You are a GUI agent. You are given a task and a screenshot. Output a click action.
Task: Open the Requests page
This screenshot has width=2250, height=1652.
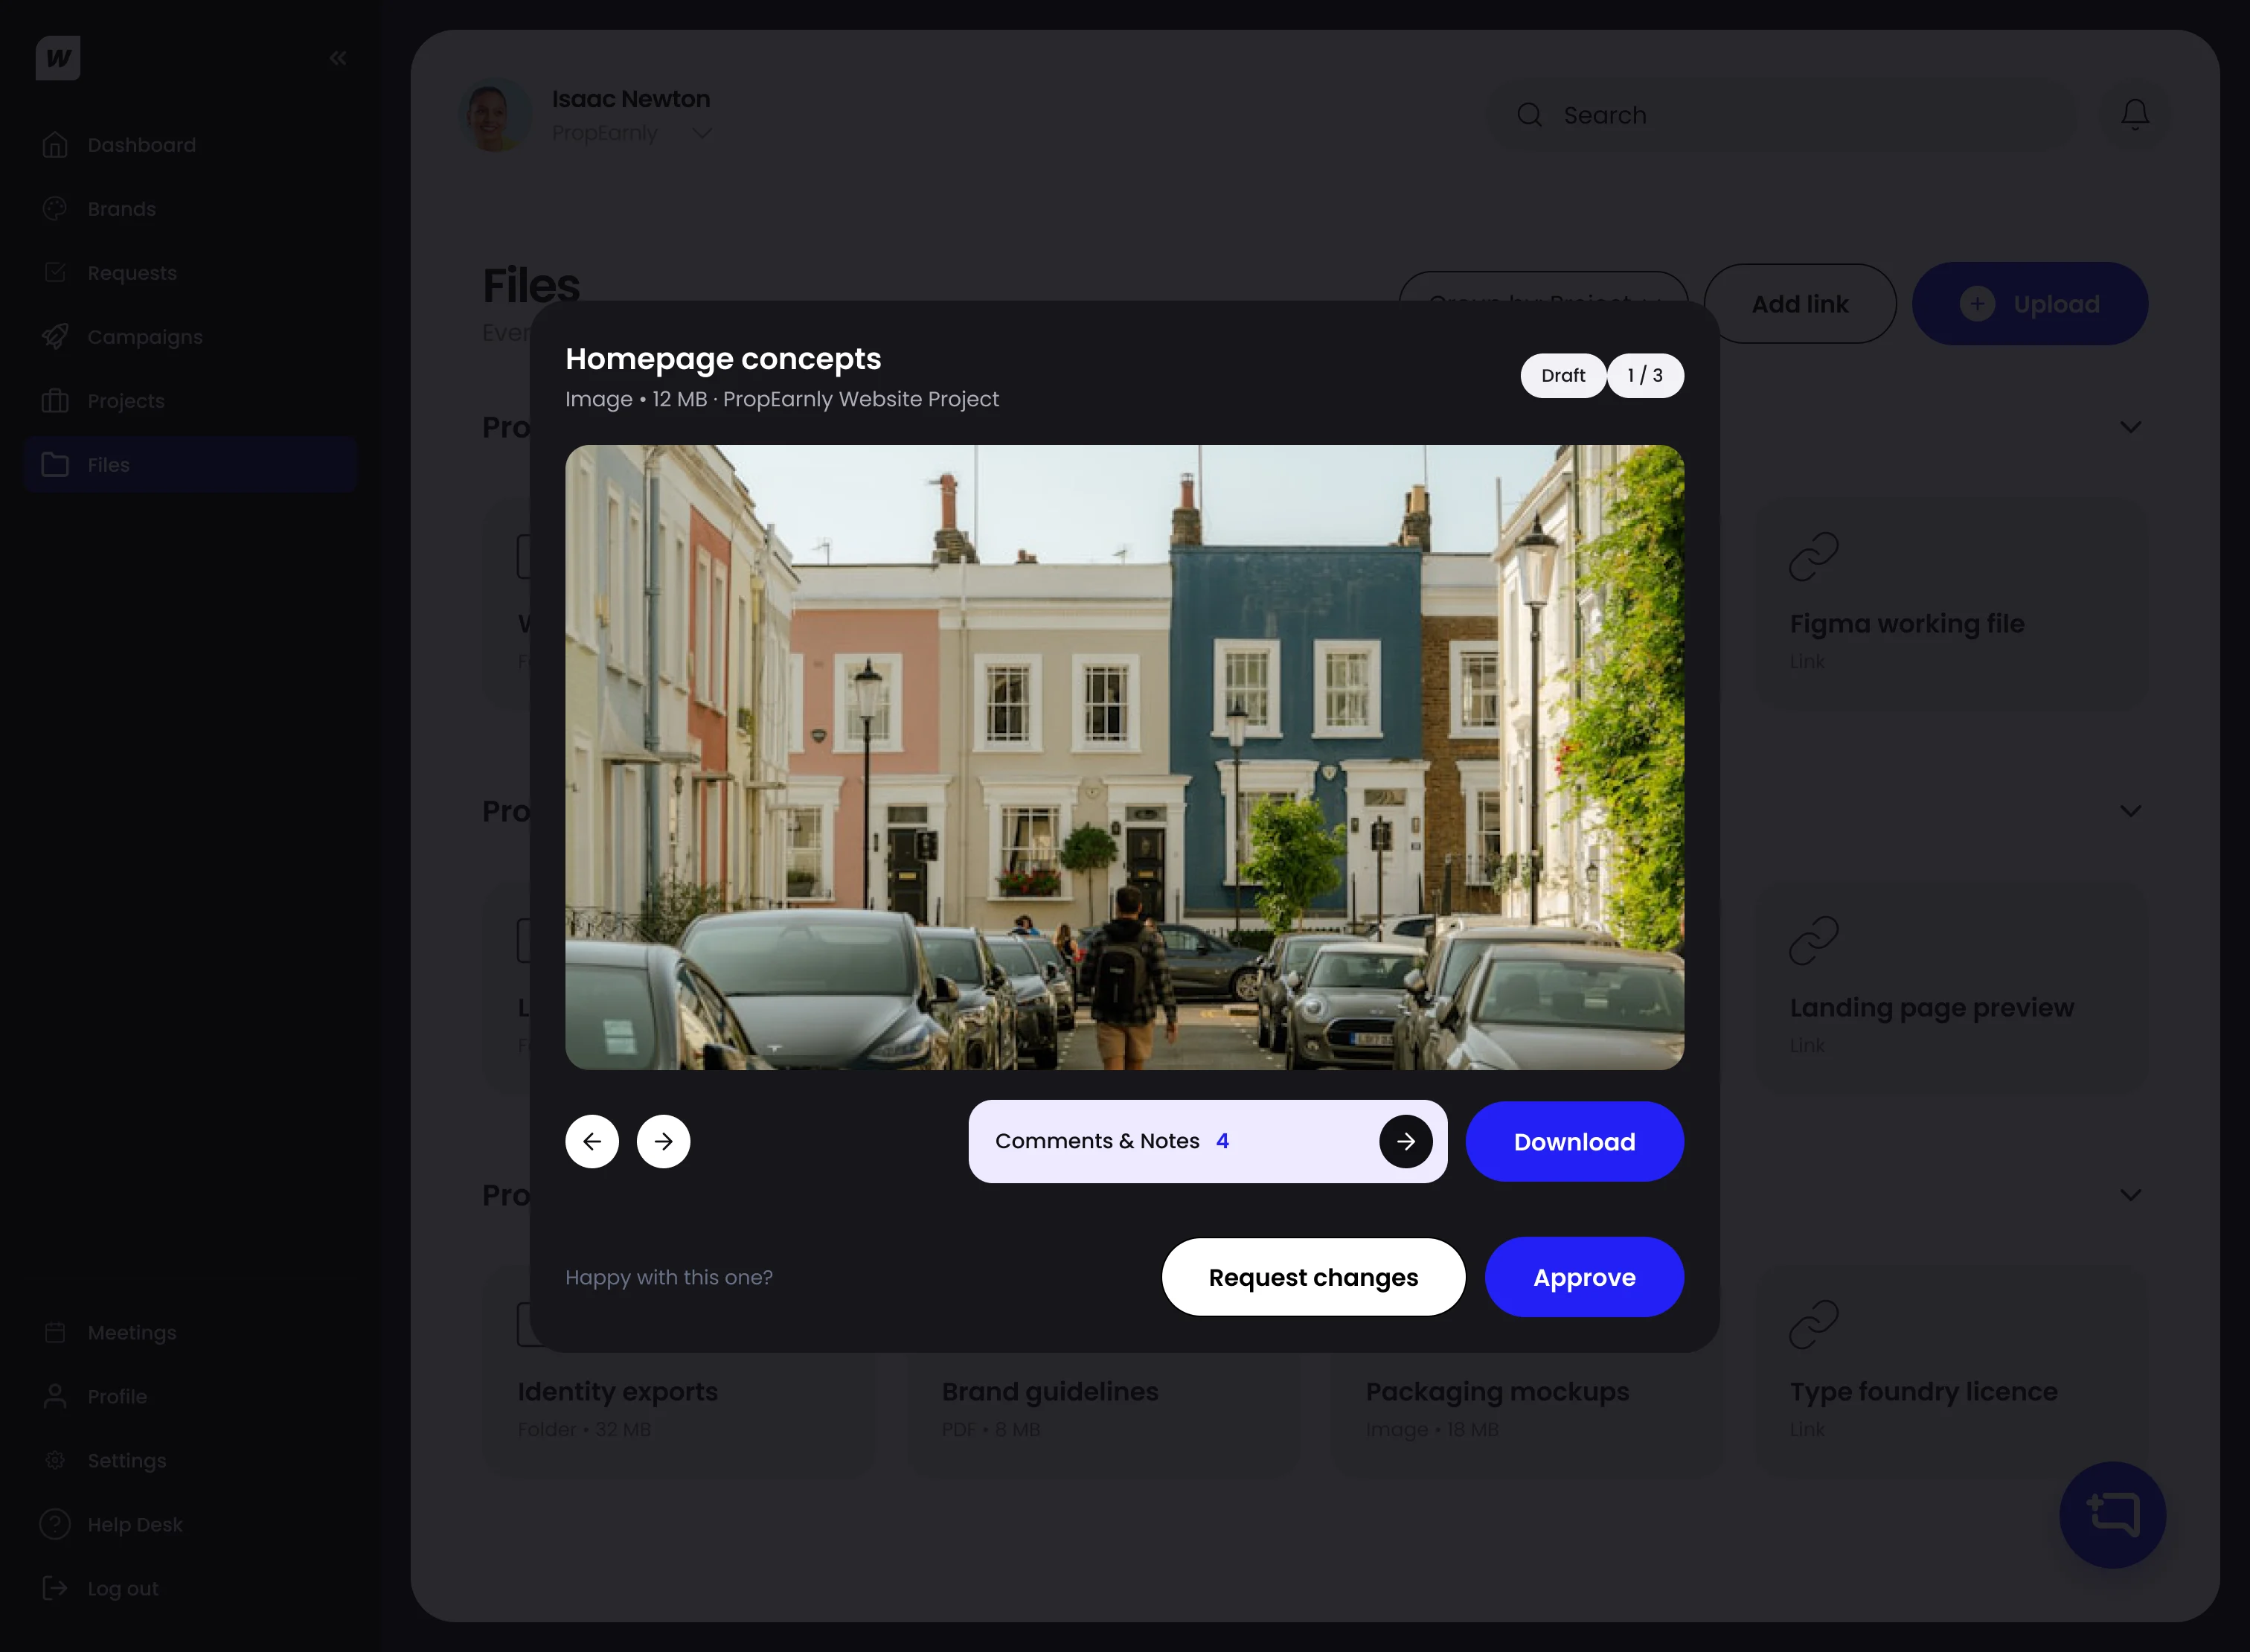(x=190, y=273)
